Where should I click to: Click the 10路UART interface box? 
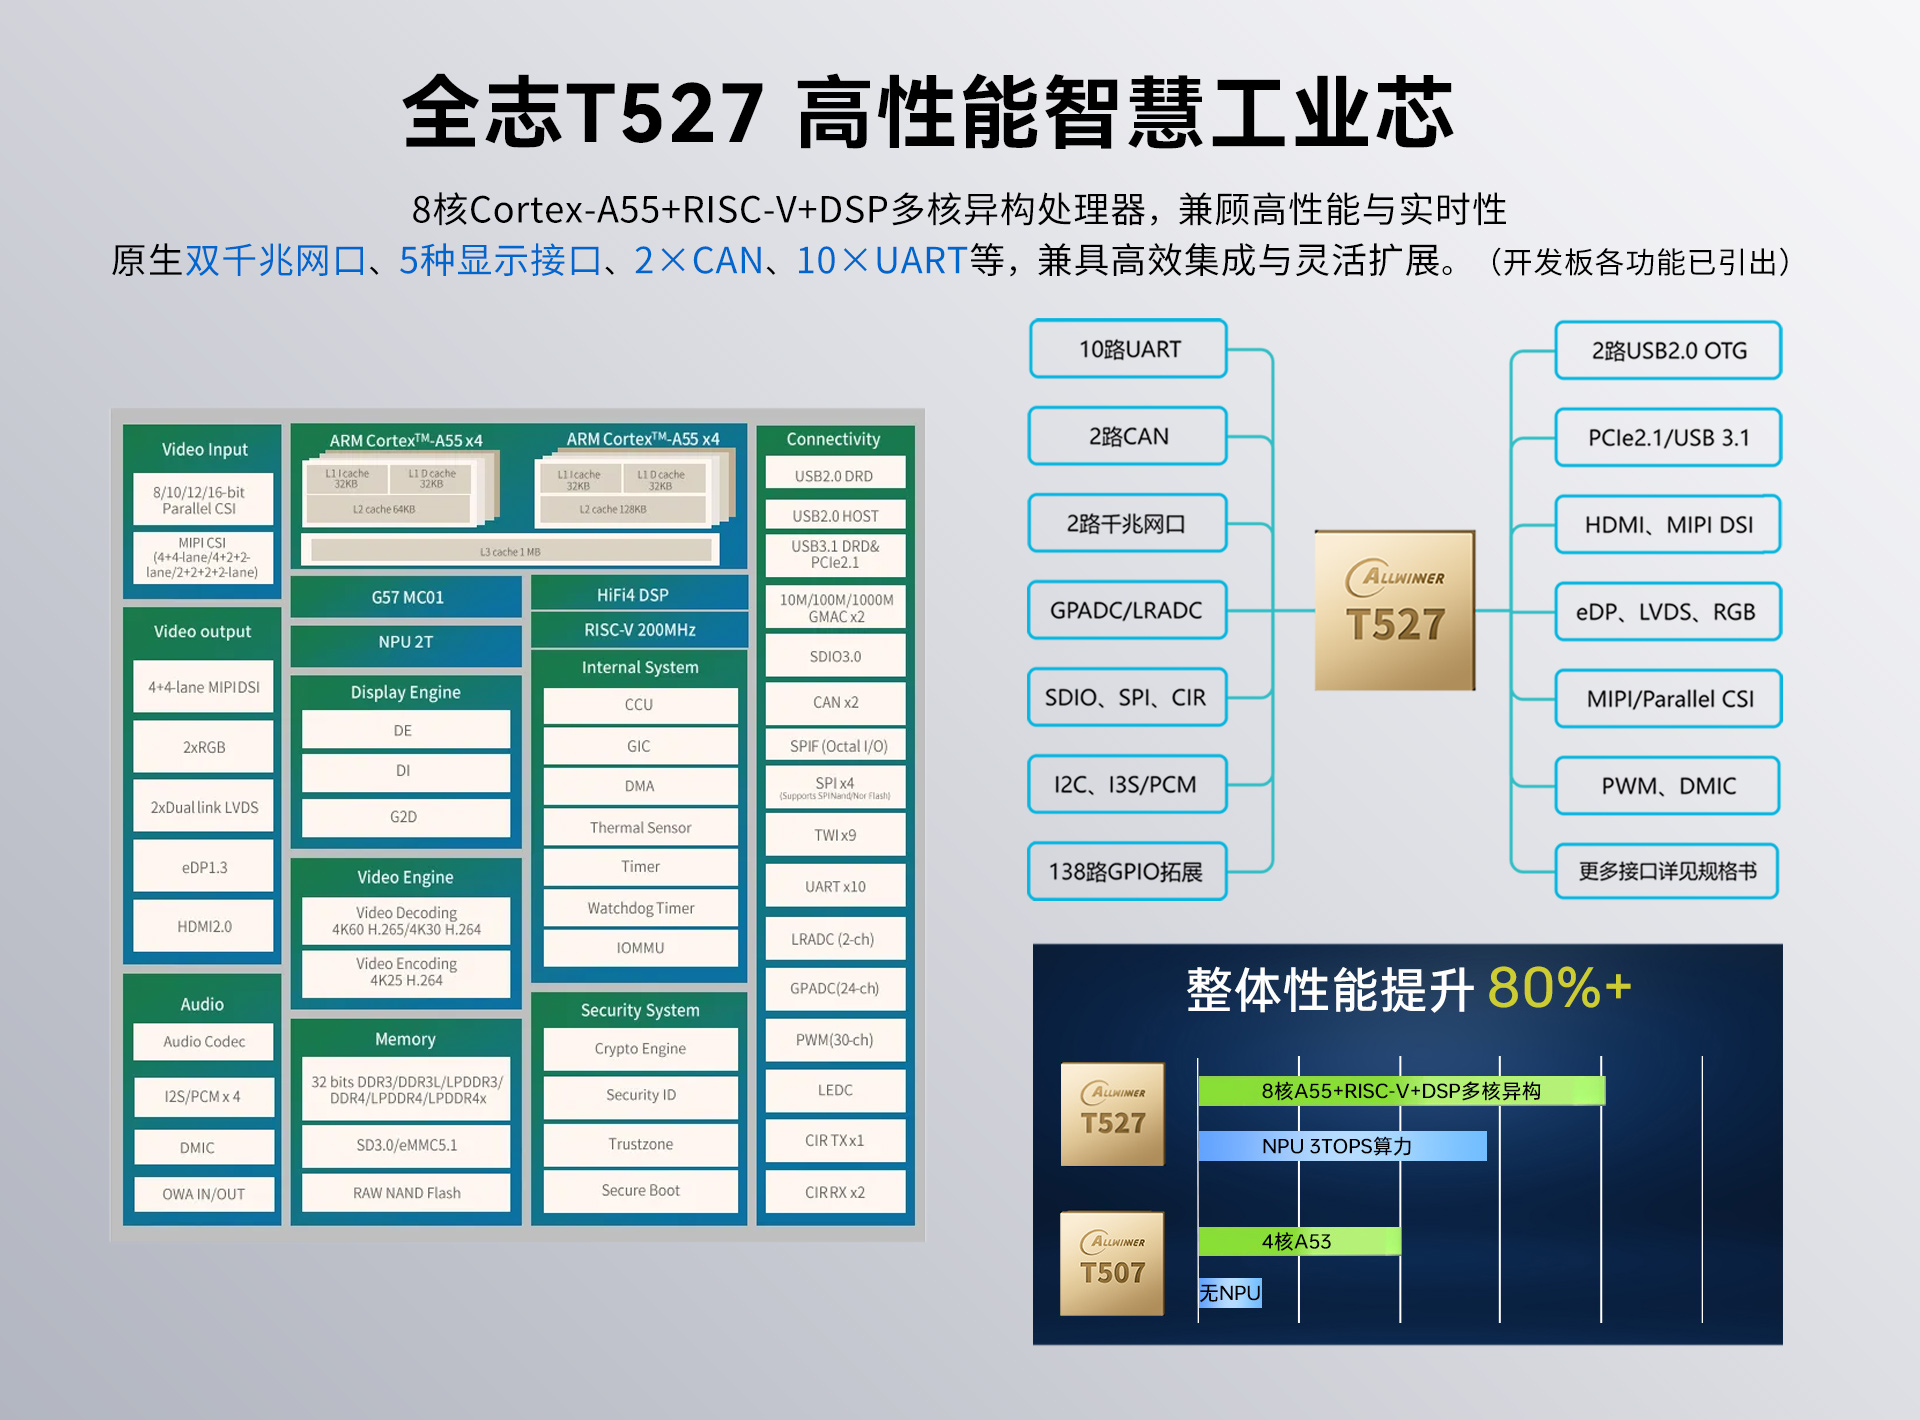tap(1129, 349)
